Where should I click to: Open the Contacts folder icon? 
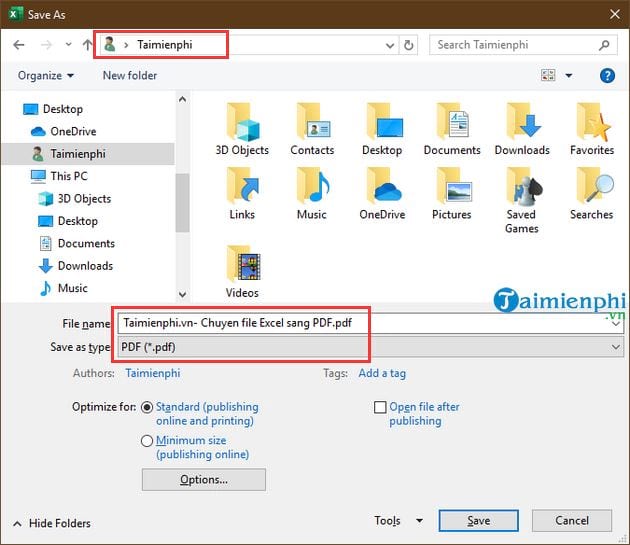312,129
